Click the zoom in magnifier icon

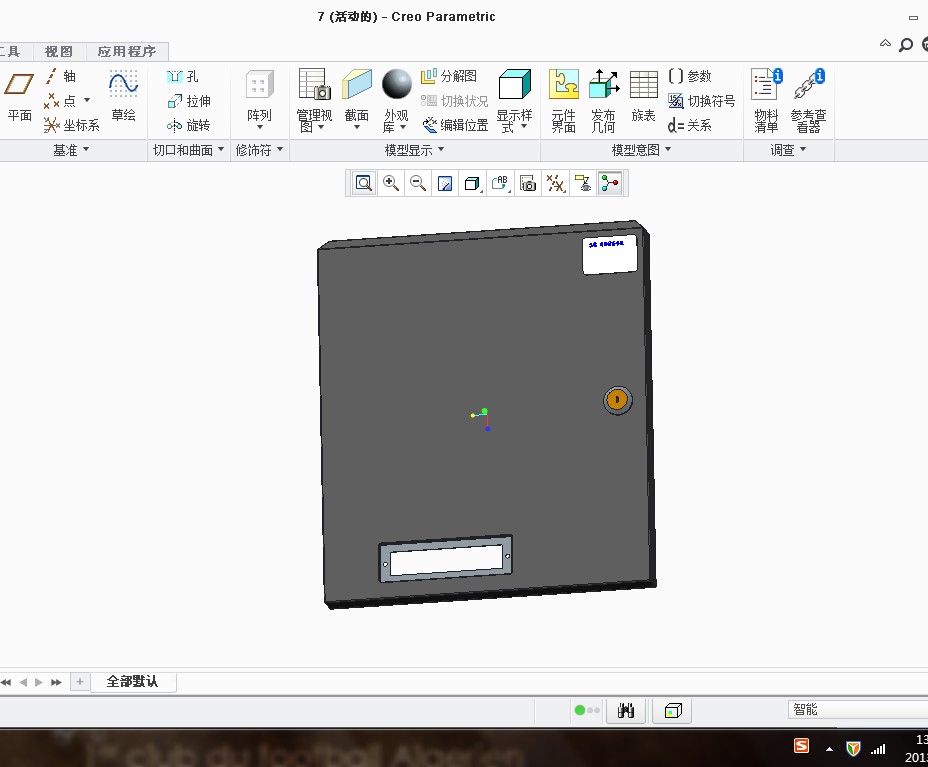391,183
